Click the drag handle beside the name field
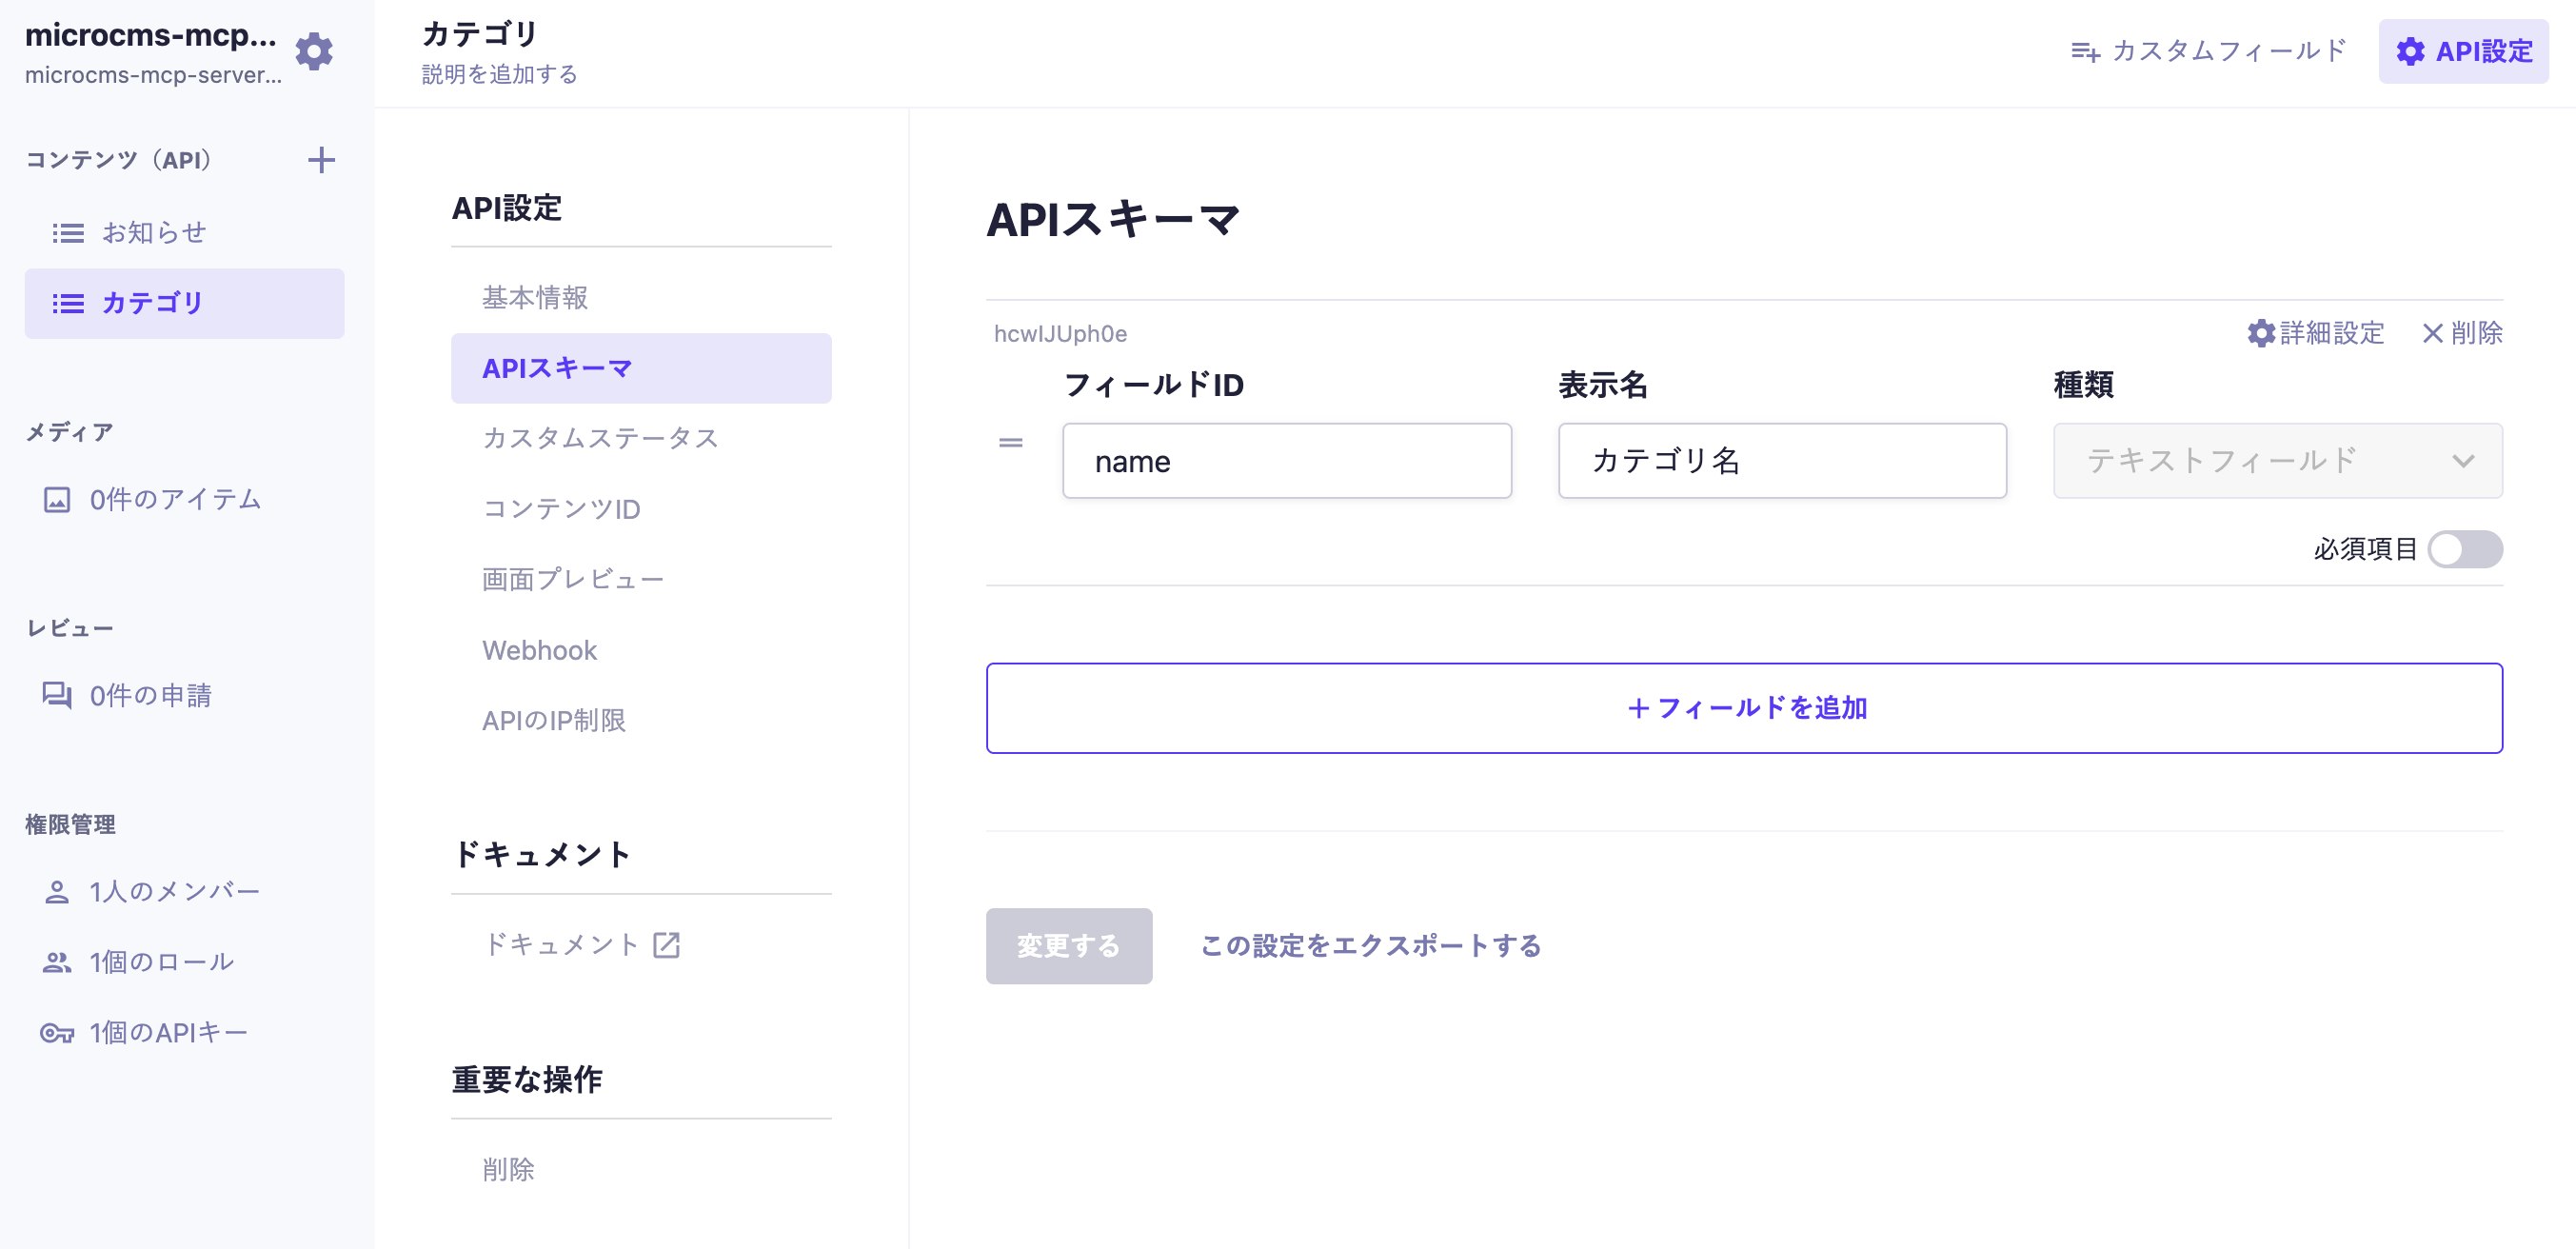This screenshot has width=2576, height=1249. (x=1010, y=442)
